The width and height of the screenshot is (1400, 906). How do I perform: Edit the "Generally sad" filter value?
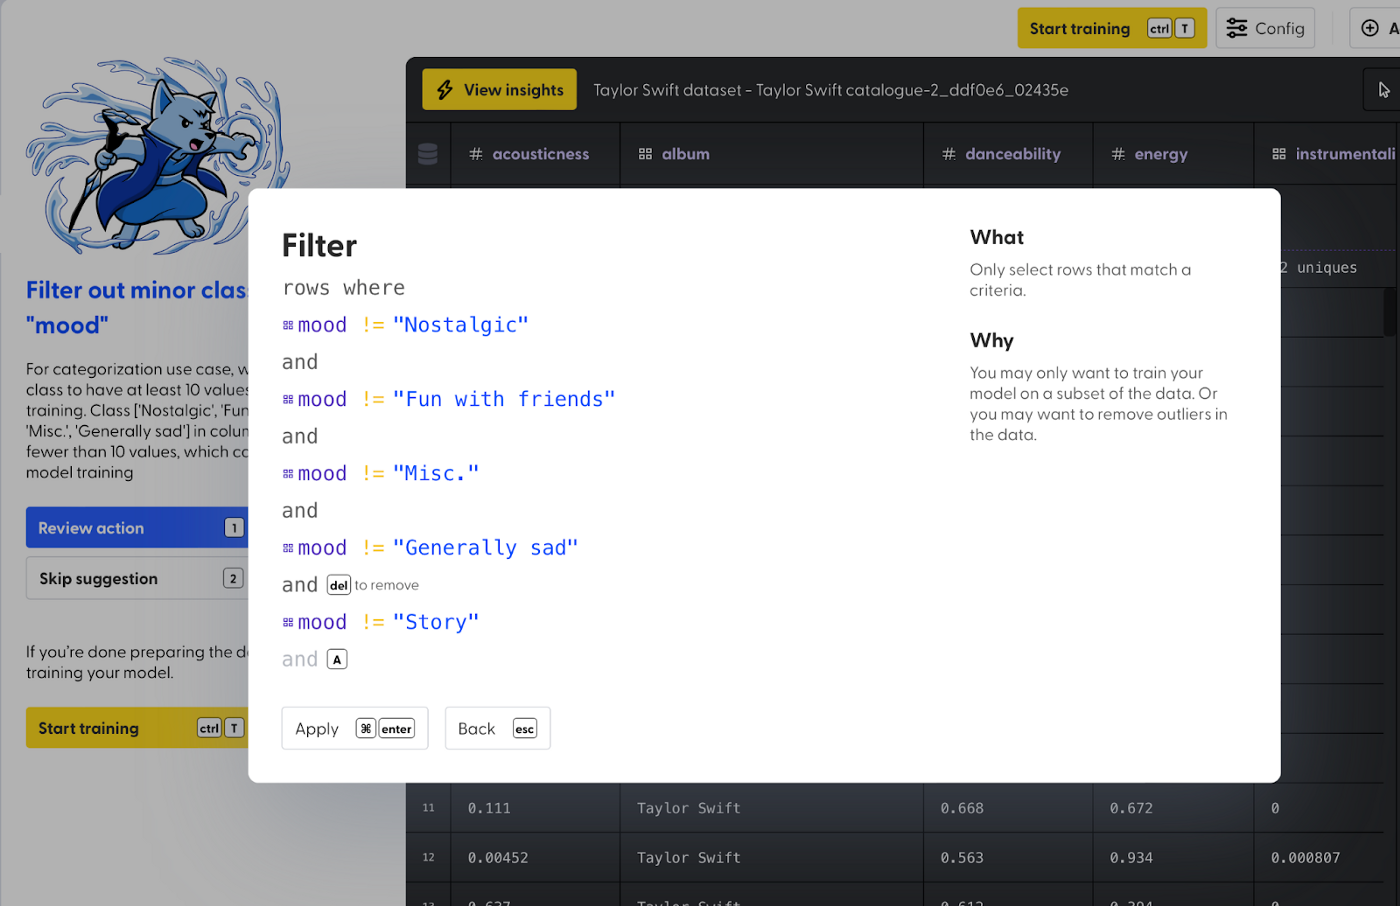pyautogui.click(x=485, y=548)
